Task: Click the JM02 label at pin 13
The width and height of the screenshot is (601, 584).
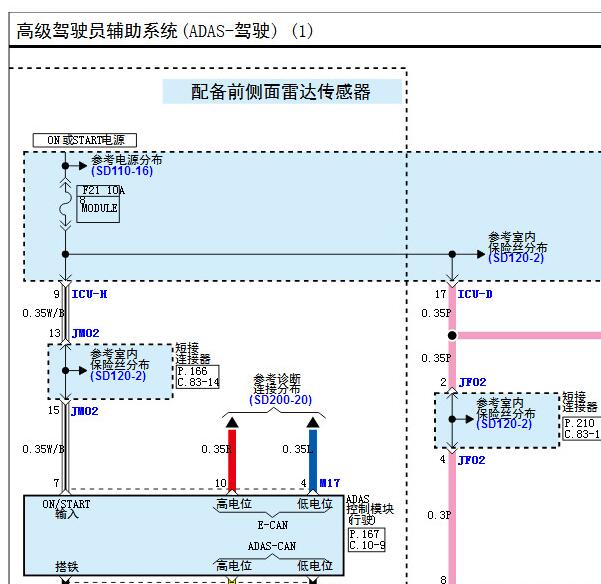Action: coord(85,333)
